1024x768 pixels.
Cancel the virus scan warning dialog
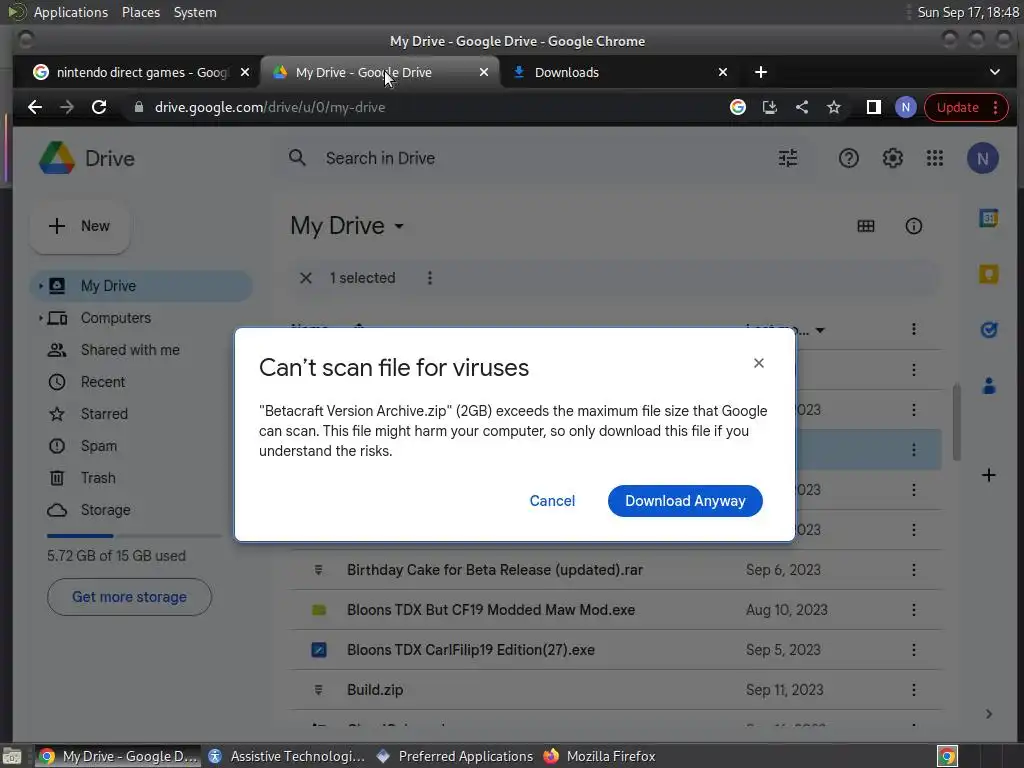coord(552,501)
